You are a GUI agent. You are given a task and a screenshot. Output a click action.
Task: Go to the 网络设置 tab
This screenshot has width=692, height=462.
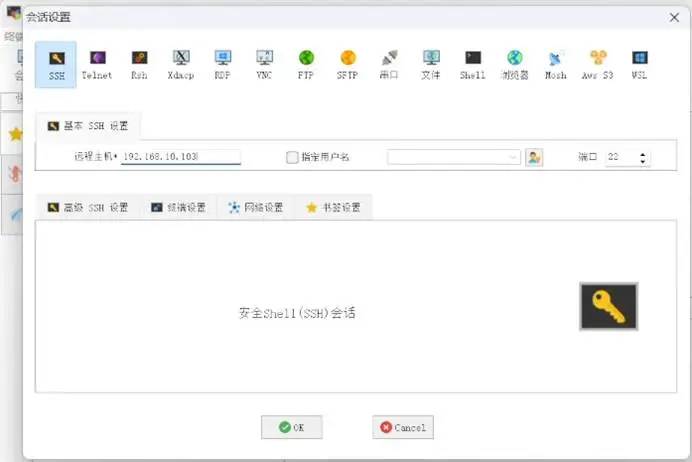point(256,208)
